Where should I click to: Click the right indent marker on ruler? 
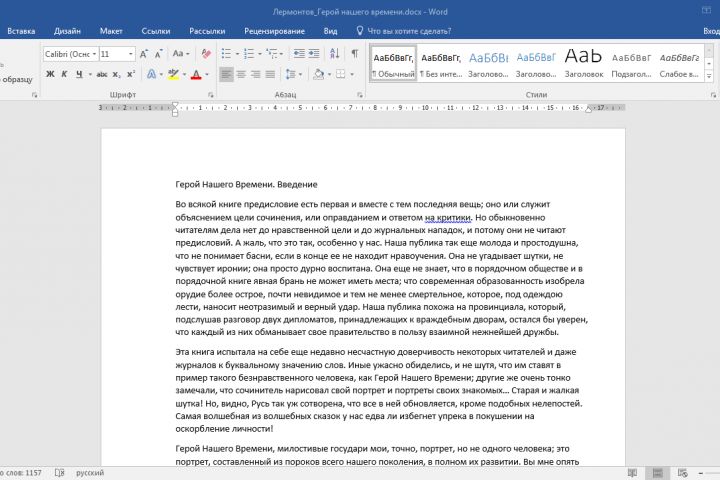(588, 109)
